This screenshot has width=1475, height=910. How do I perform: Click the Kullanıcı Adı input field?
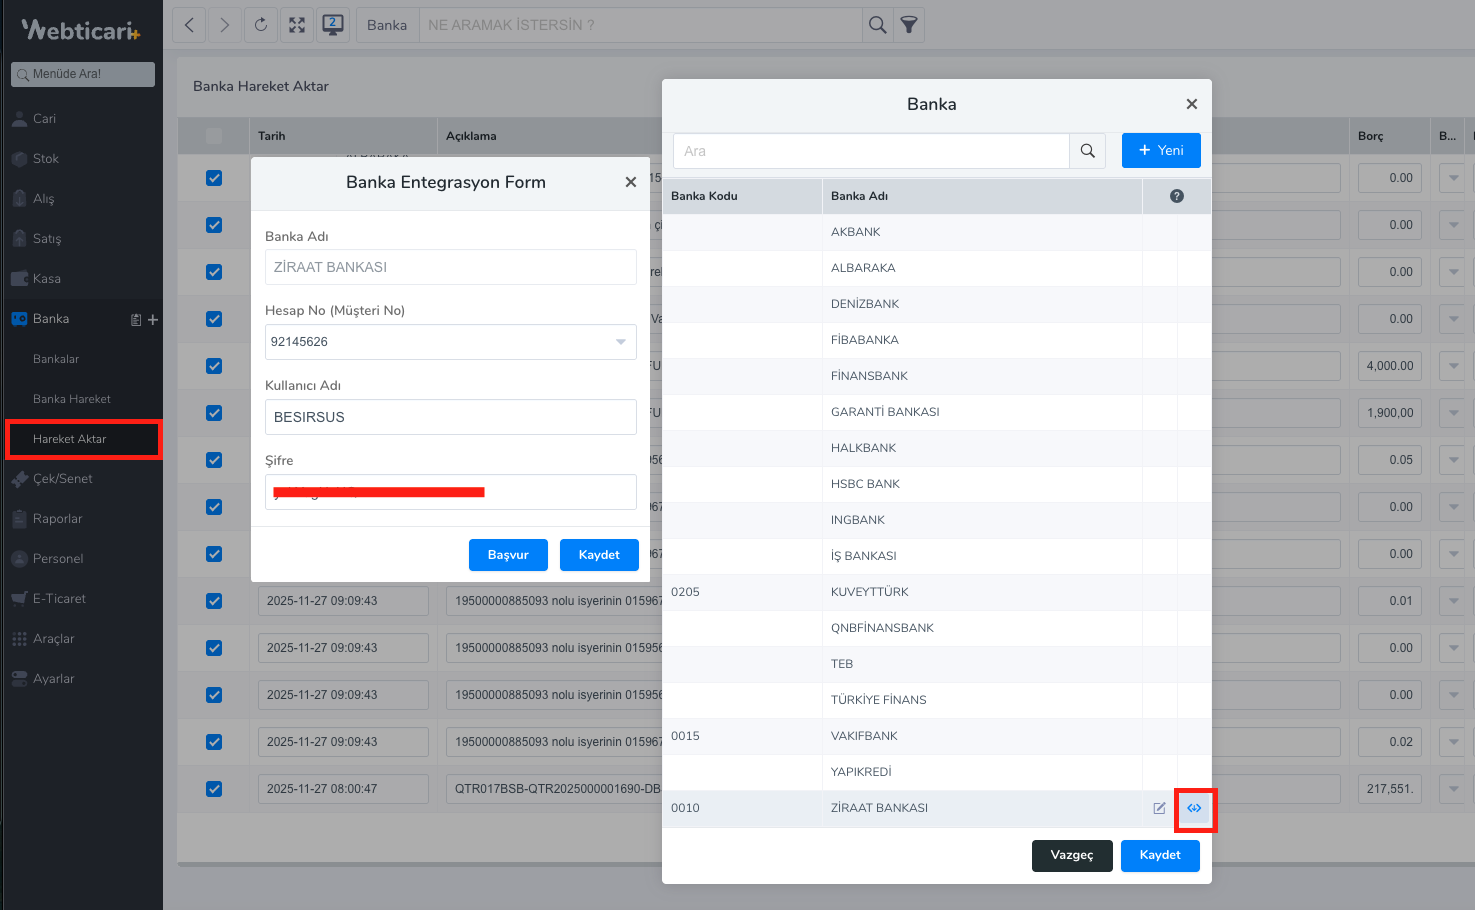[x=450, y=417]
